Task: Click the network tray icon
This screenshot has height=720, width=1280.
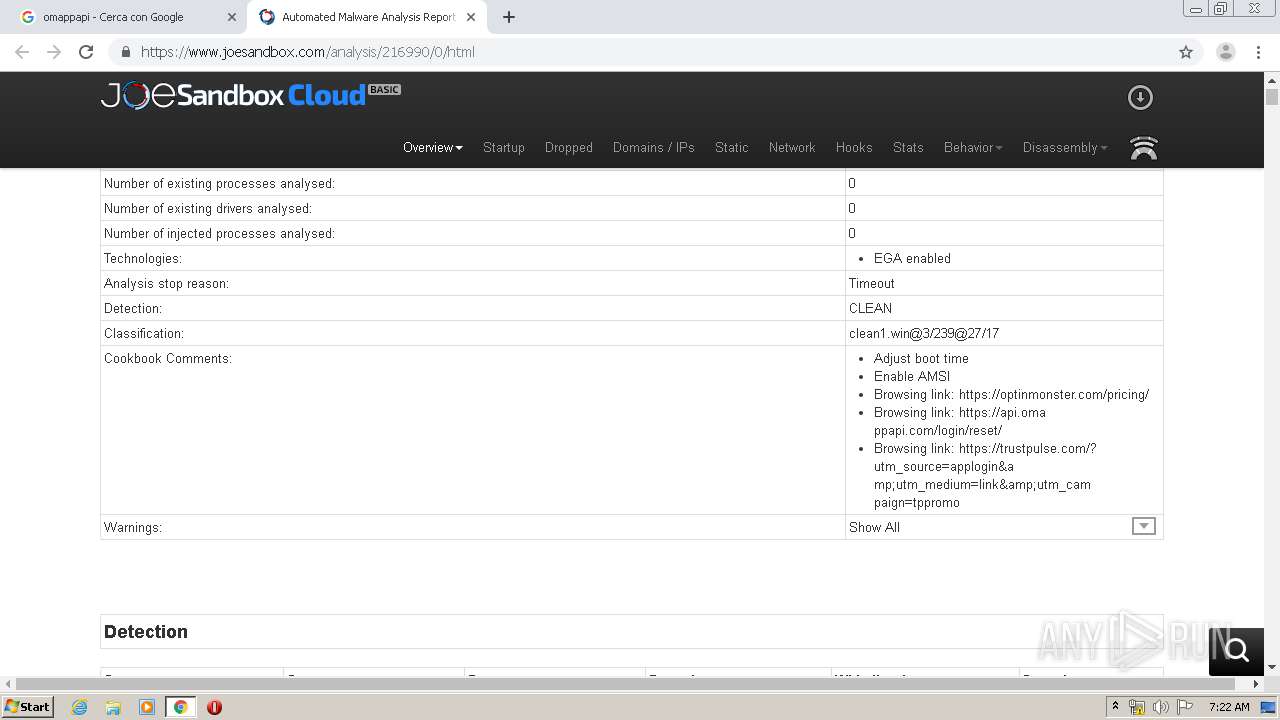Action: pyautogui.click(x=1137, y=707)
